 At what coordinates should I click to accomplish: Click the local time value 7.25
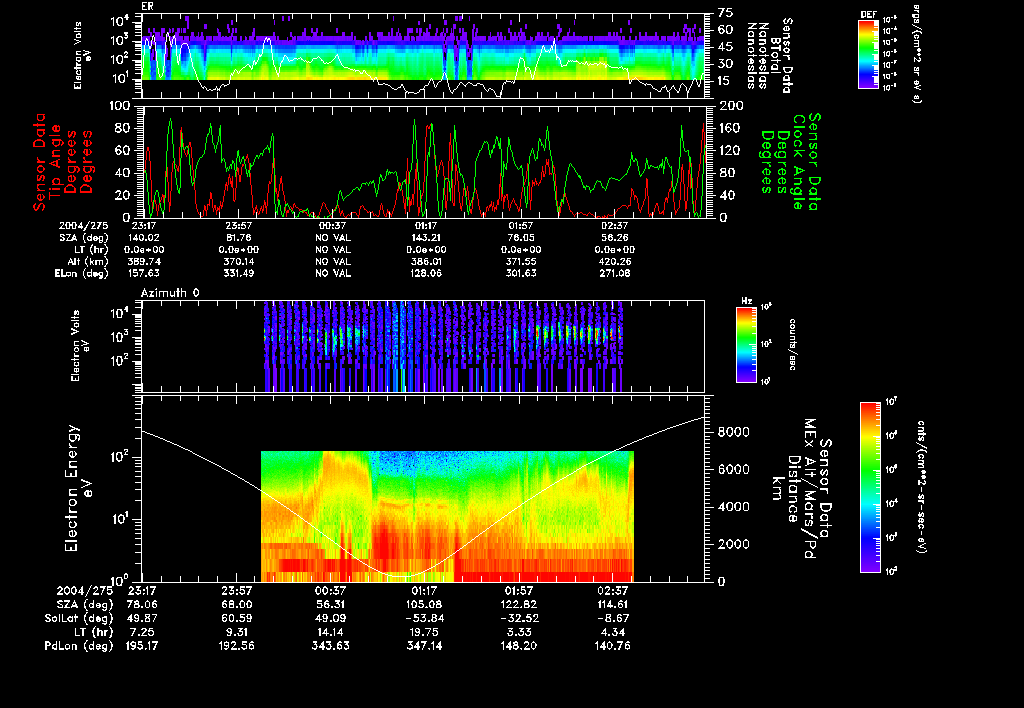click(142, 632)
